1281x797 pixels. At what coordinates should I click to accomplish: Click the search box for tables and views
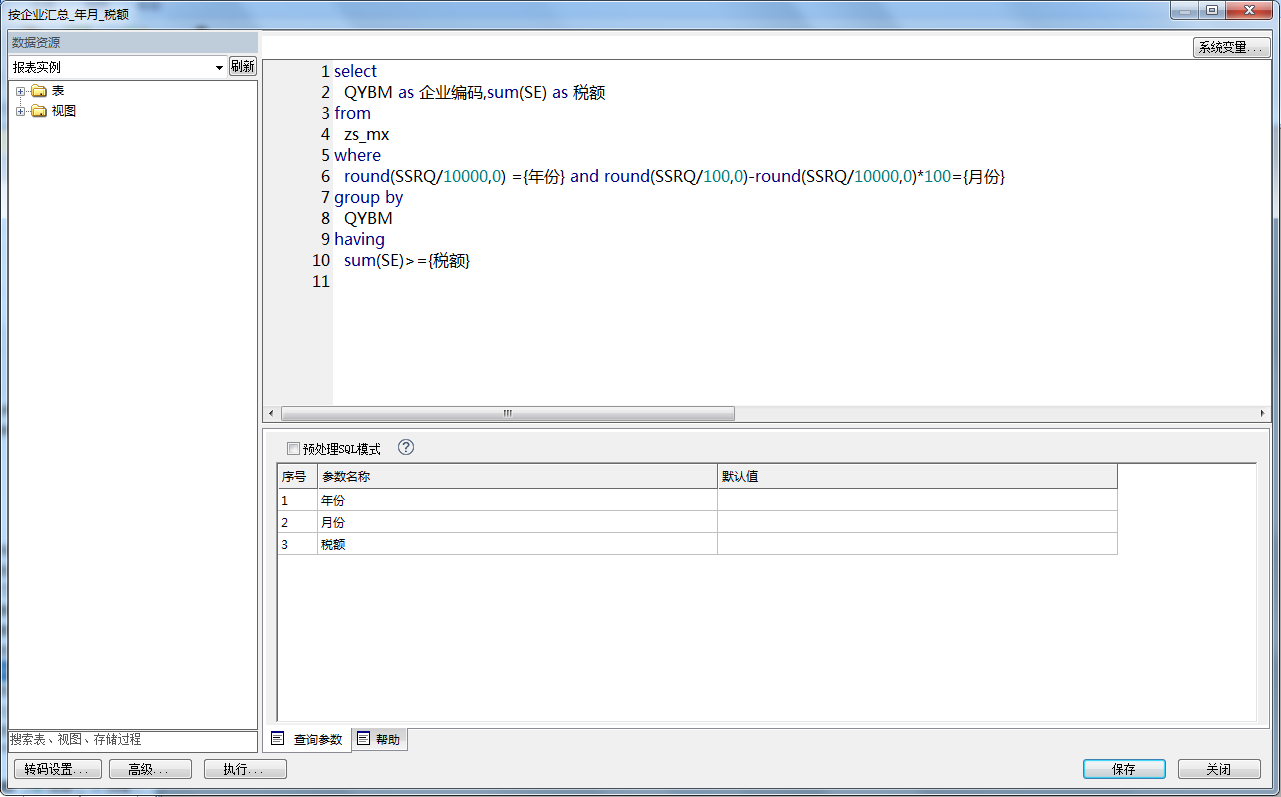click(x=132, y=740)
